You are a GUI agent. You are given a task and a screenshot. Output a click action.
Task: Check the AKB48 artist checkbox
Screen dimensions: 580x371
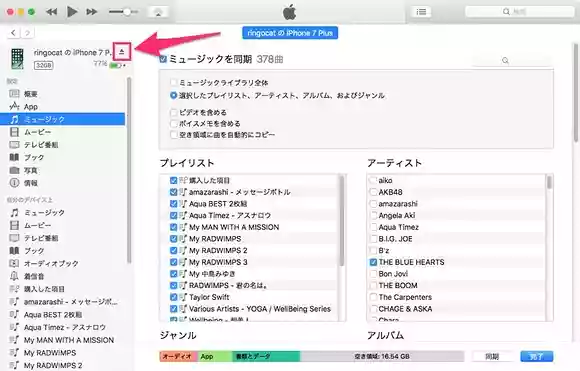click(373, 192)
